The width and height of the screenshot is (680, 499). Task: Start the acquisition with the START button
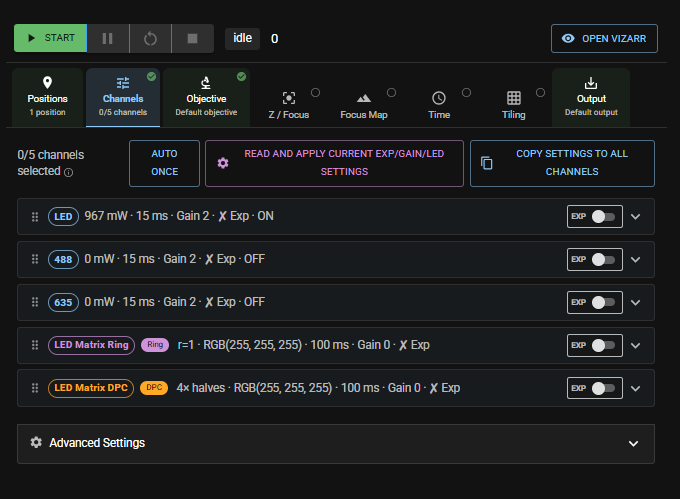[x=50, y=38]
